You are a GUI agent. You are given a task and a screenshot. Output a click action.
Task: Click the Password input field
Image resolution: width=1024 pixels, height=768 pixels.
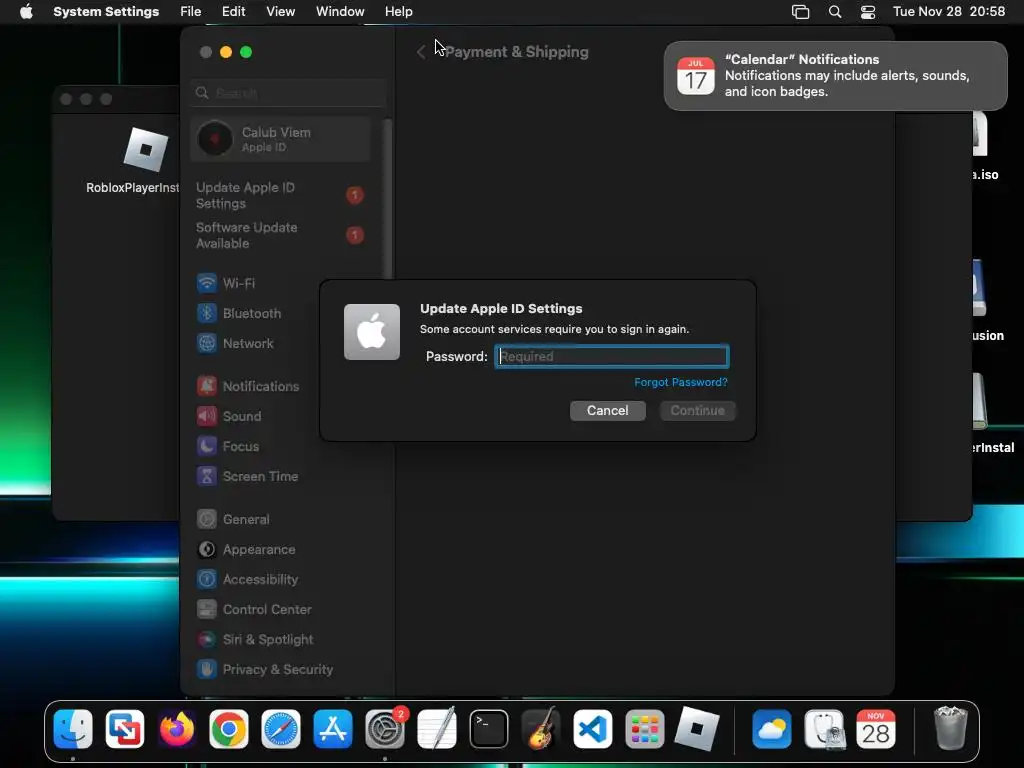click(x=611, y=357)
